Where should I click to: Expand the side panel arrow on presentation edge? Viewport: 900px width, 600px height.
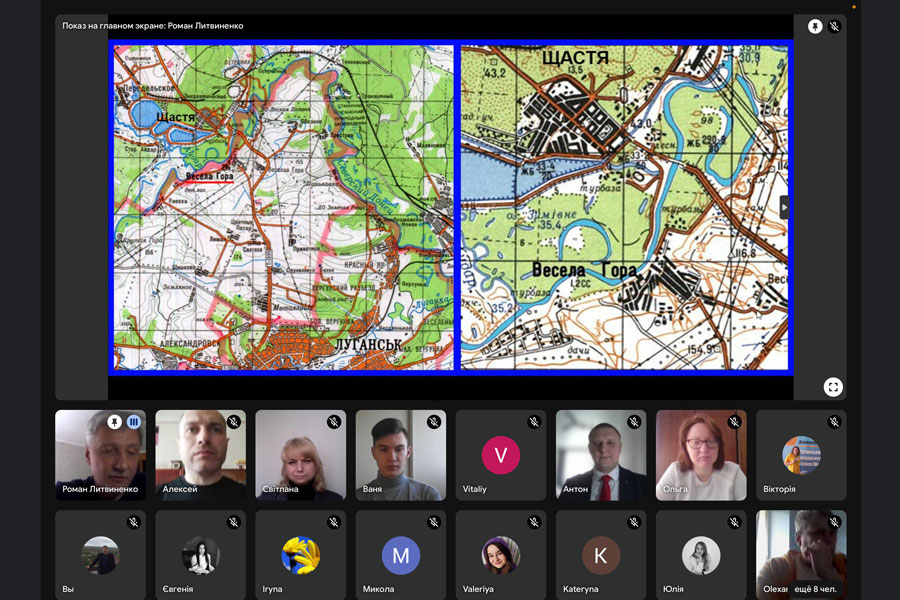click(784, 207)
